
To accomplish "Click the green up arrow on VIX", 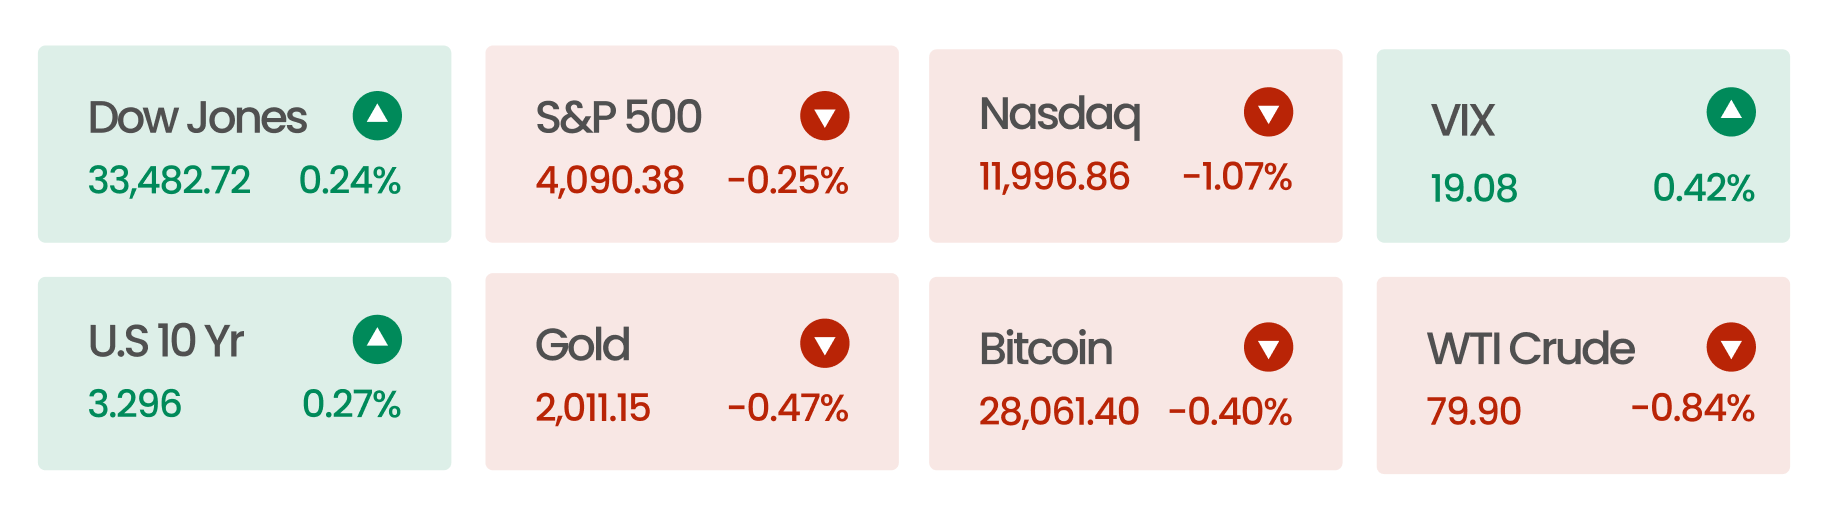I will coord(1731,112).
